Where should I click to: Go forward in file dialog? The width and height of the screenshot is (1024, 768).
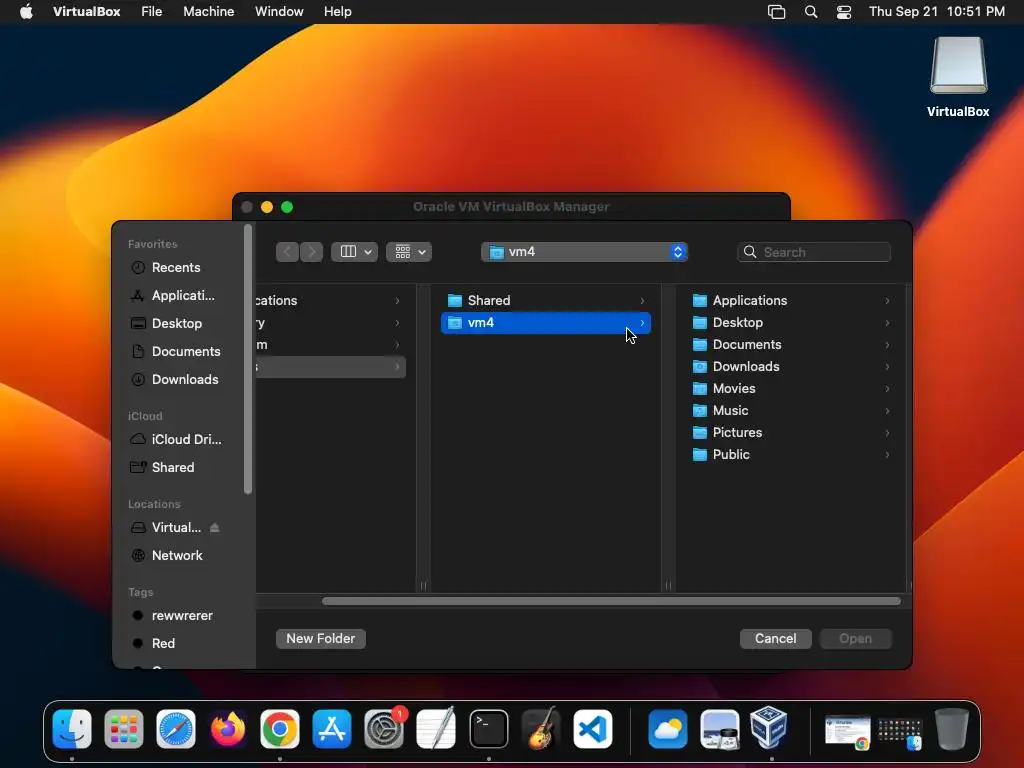pyautogui.click(x=312, y=252)
